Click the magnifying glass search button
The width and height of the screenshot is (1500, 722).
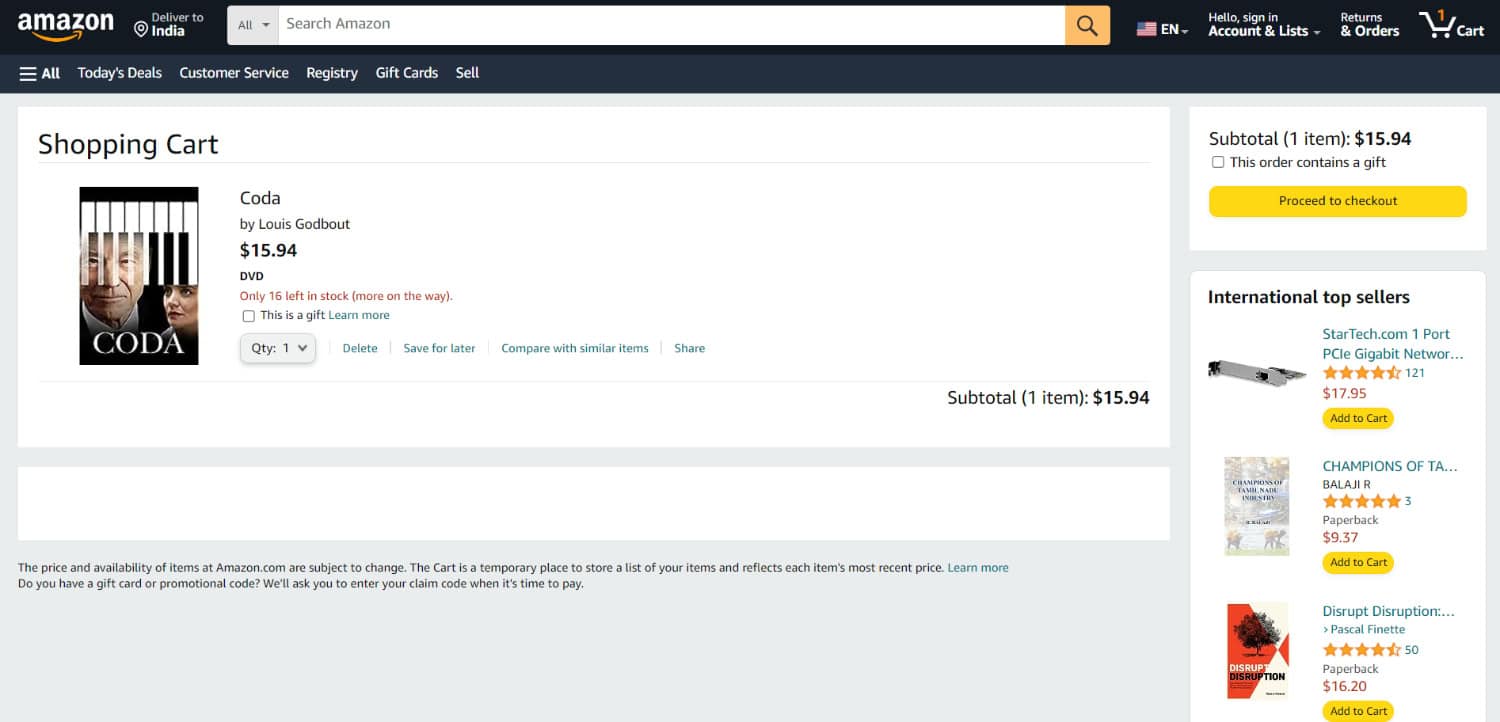coord(1087,25)
